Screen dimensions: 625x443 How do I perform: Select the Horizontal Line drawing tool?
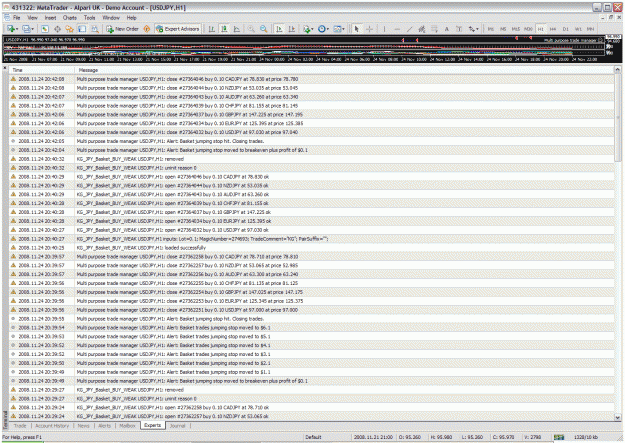point(397,29)
